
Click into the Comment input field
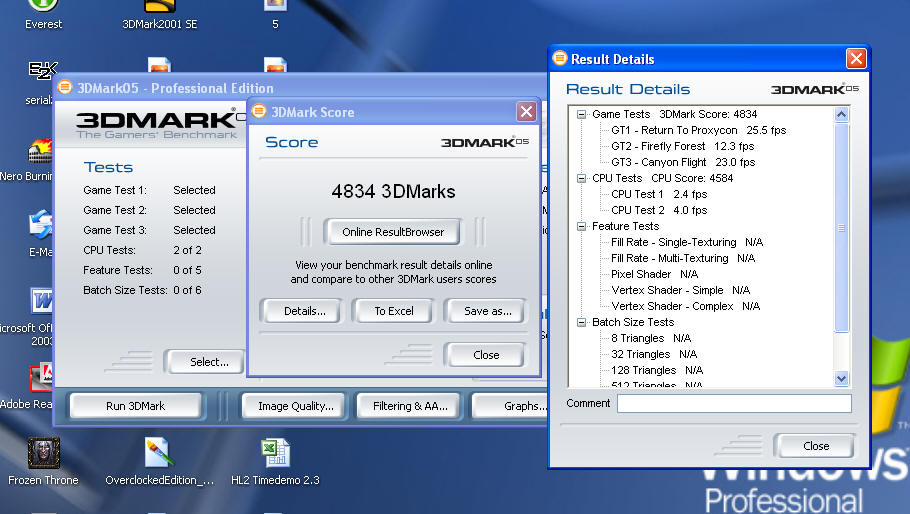click(734, 404)
